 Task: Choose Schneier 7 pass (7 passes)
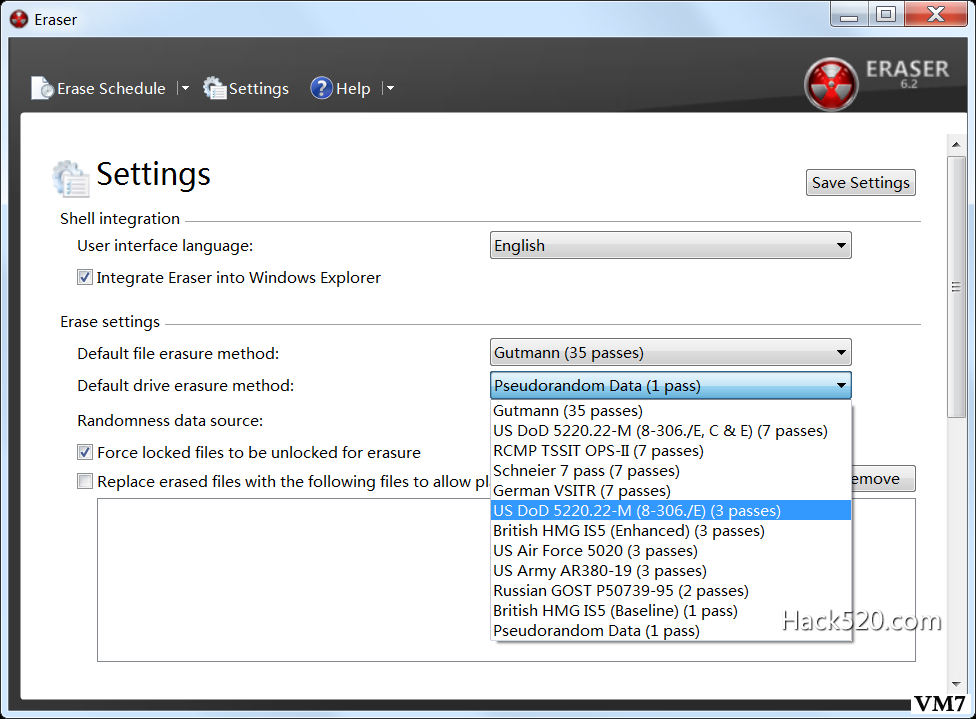pos(670,471)
